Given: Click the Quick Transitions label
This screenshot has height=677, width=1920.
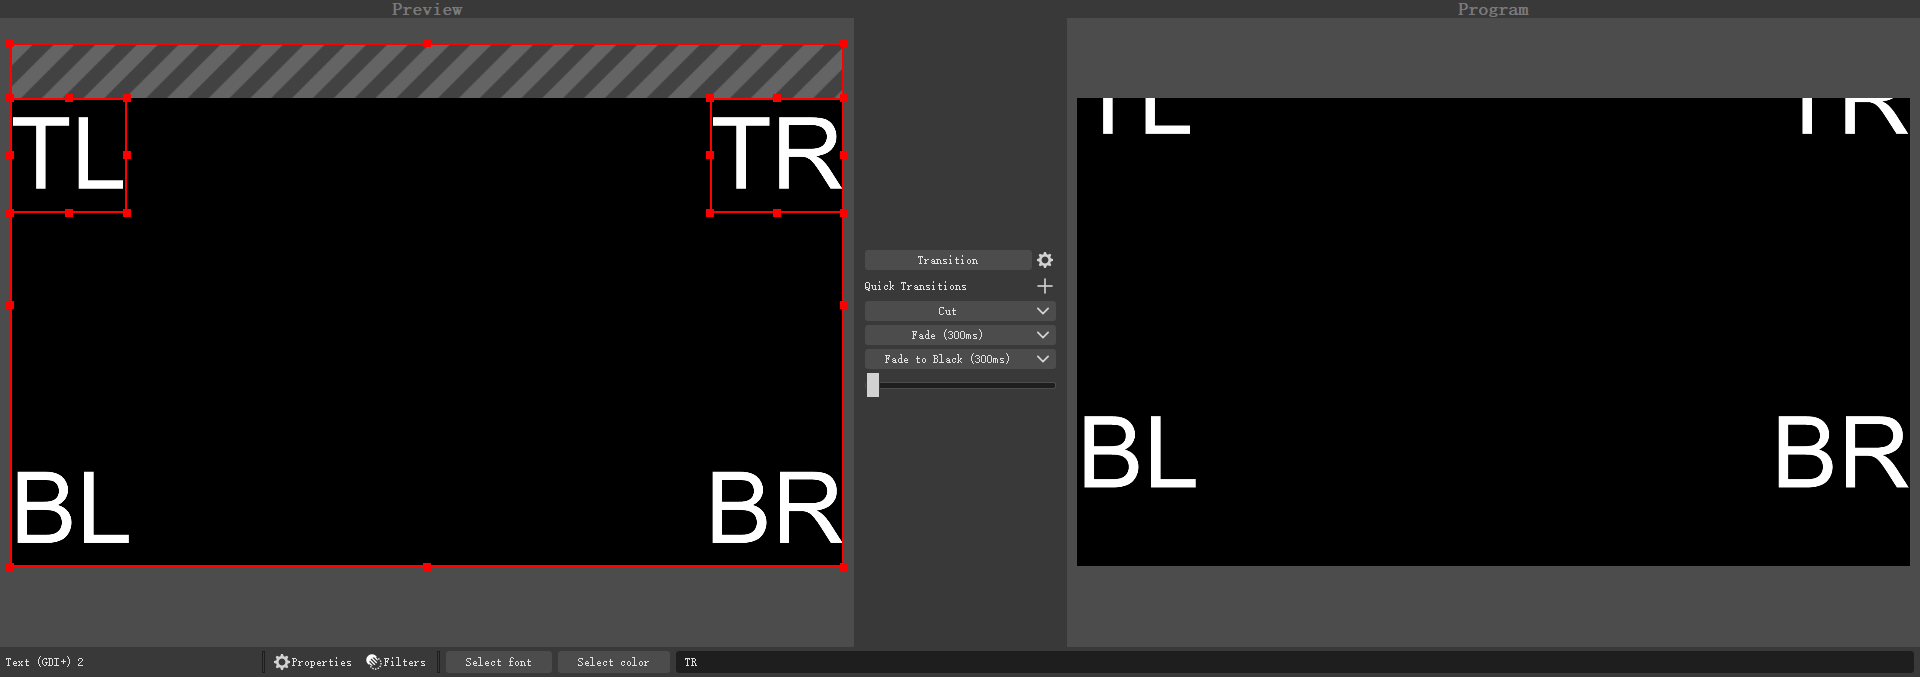Looking at the screenshot, I should coord(915,286).
